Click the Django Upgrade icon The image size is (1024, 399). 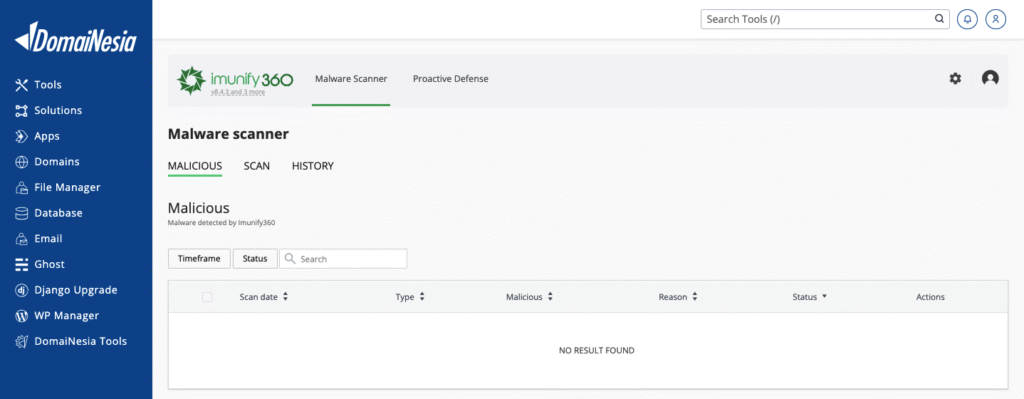22,290
